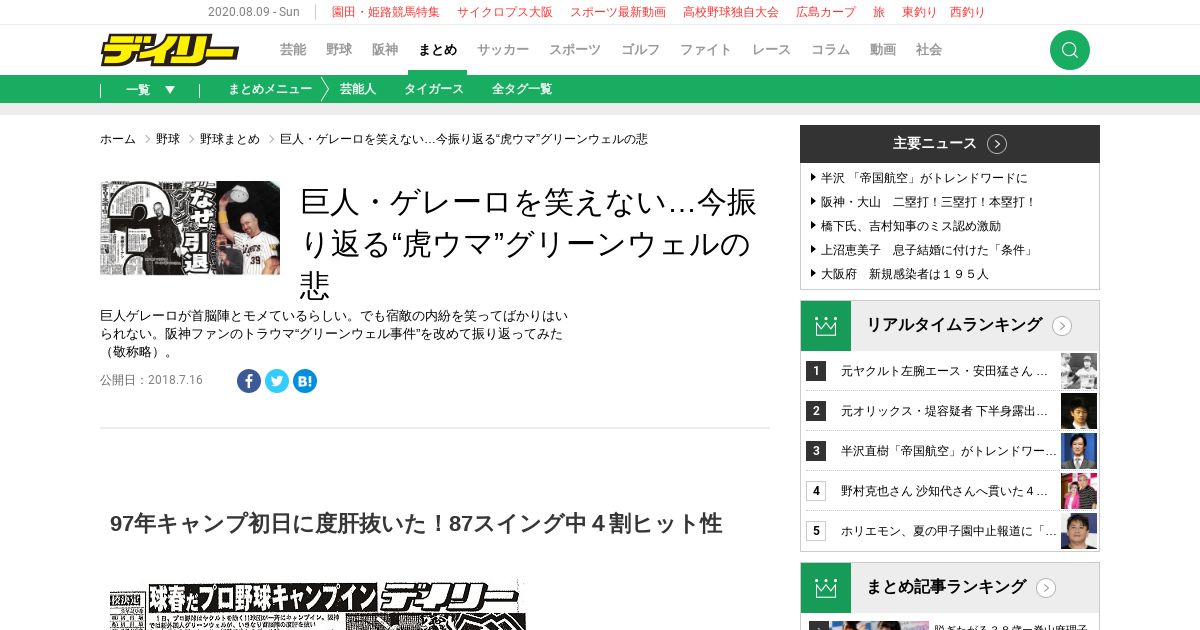Click subheading 97年キャンプ初日に度肝抜いた
1200x630 pixels.
[x=416, y=523]
